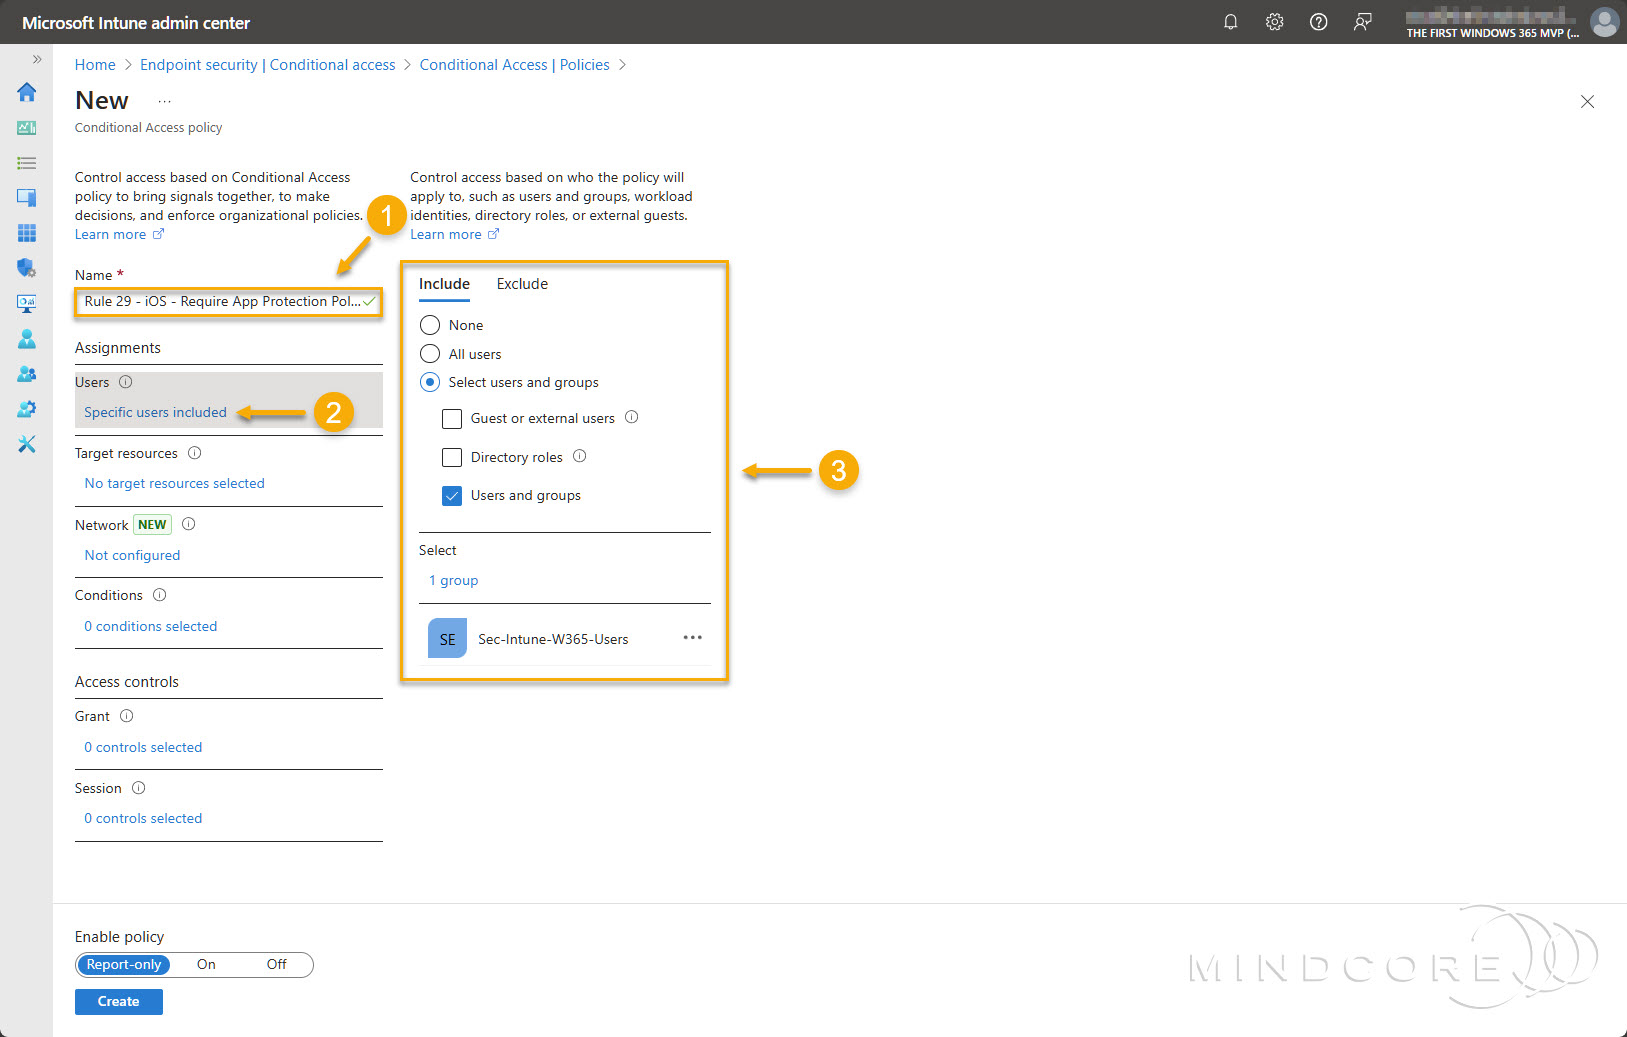Screen dimensions: 1627x1037
Task: Open the 1 group selection link
Action: coord(453,580)
